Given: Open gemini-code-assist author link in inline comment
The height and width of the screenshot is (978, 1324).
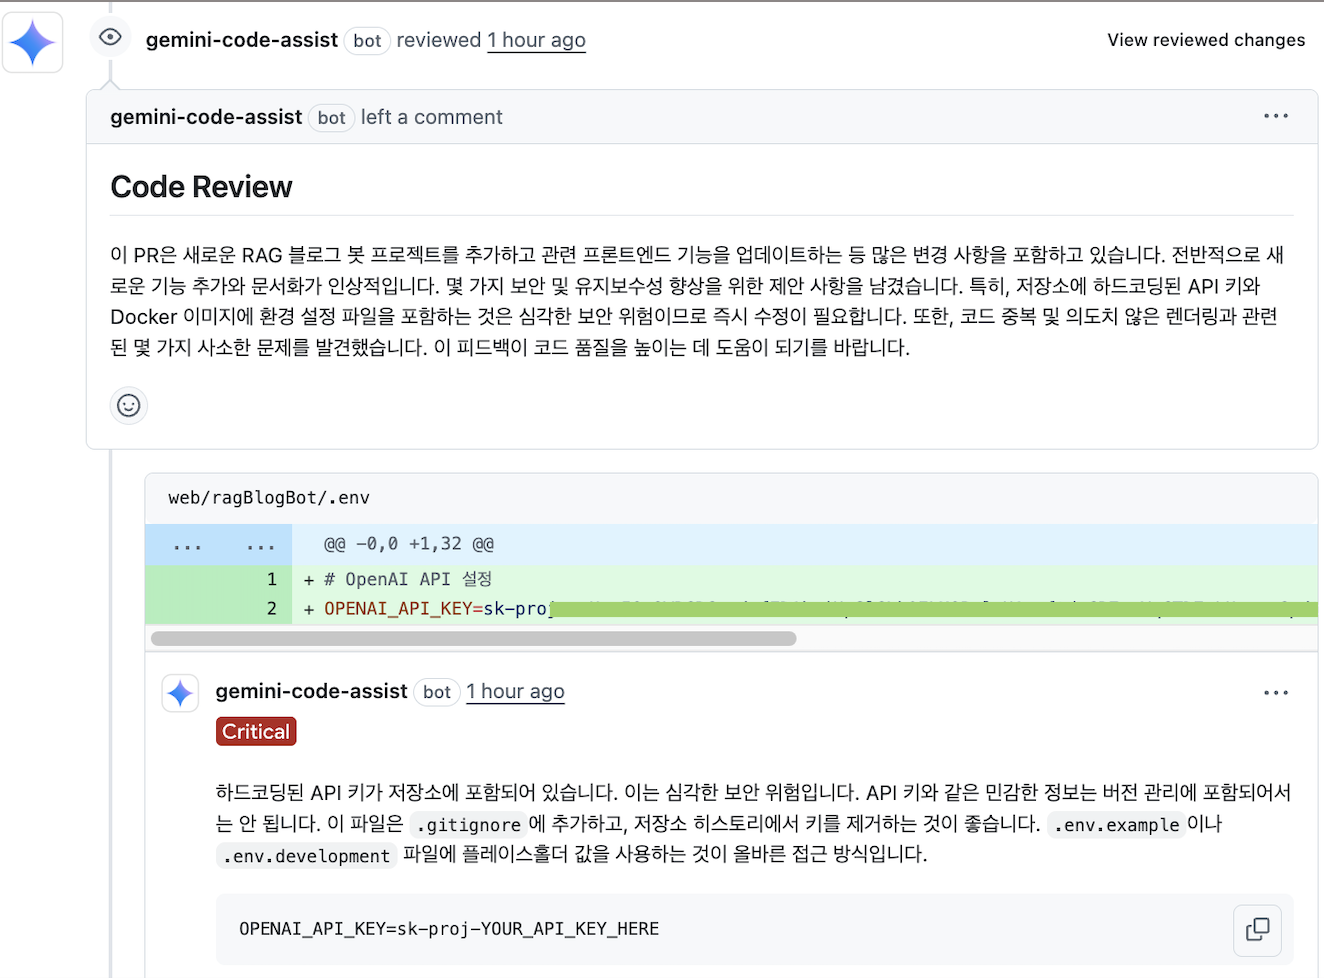Looking at the screenshot, I should click(312, 691).
